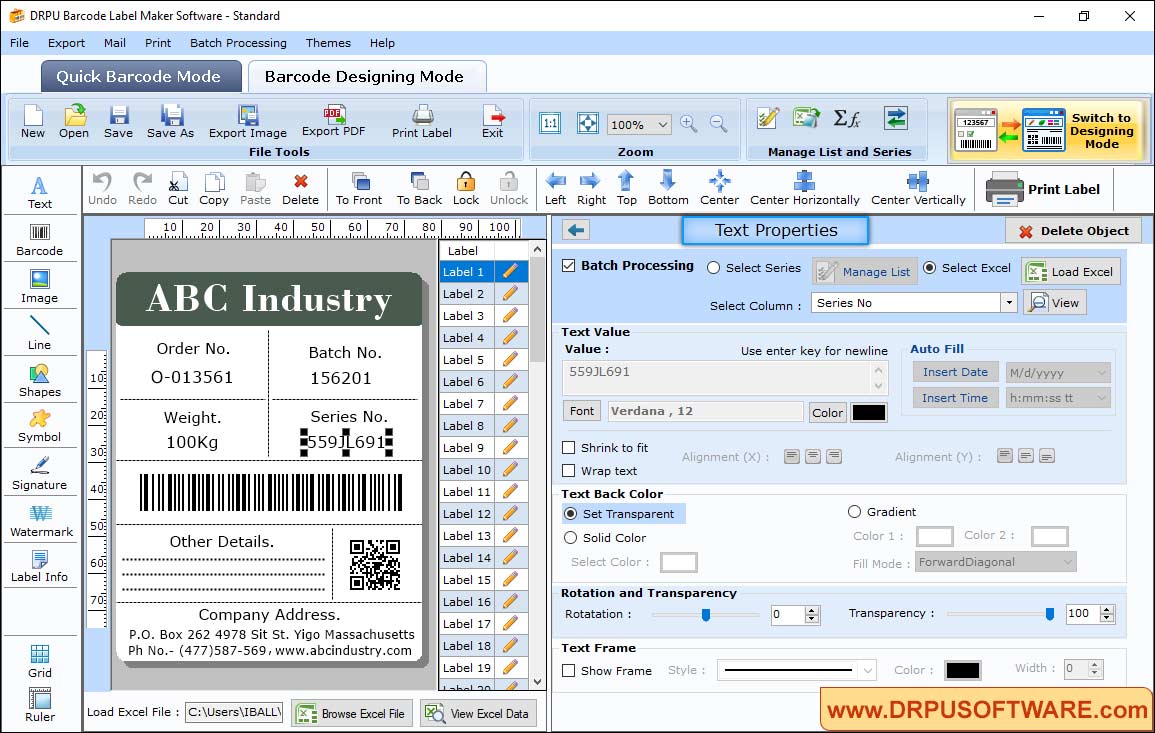Insert a Watermark from sidebar

pyautogui.click(x=41, y=521)
